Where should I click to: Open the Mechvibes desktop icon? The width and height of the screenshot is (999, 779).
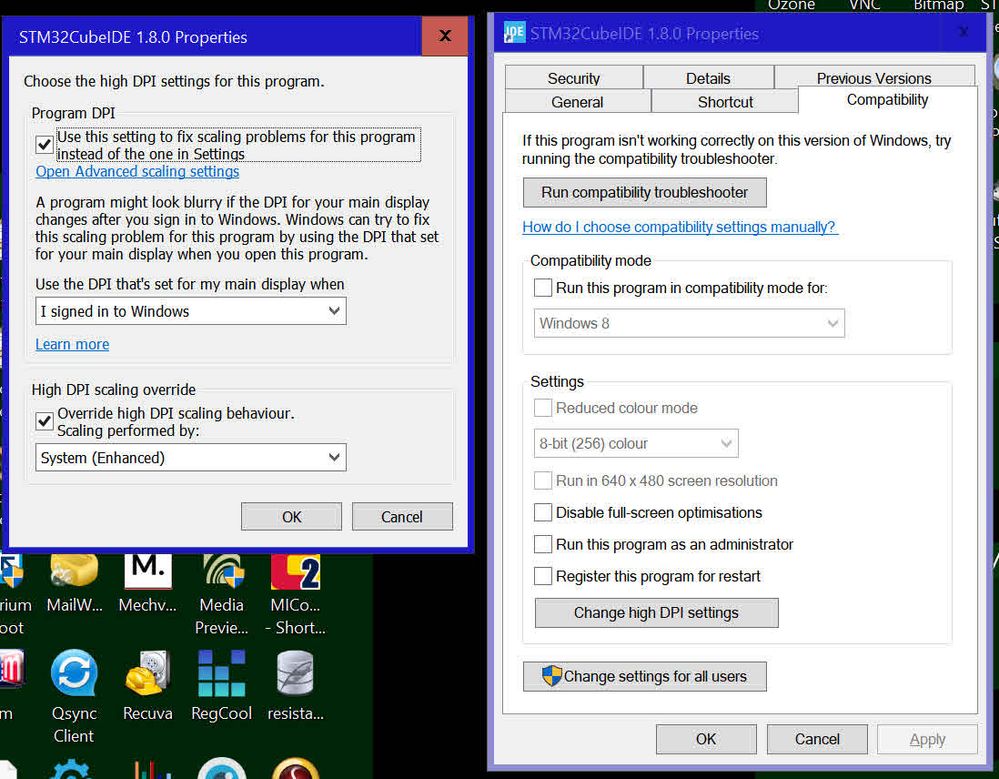pyautogui.click(x=148, y=581)
